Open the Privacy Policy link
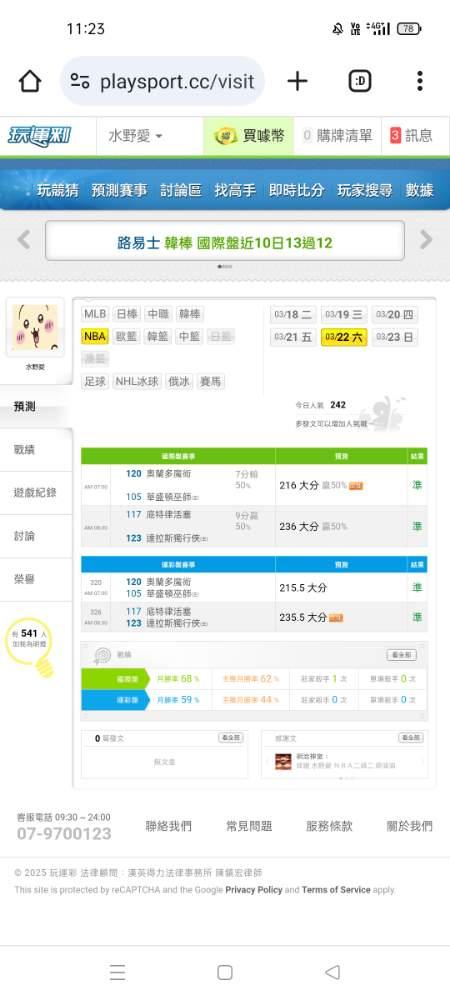The image size is (450, 1000). click(254, 890)
